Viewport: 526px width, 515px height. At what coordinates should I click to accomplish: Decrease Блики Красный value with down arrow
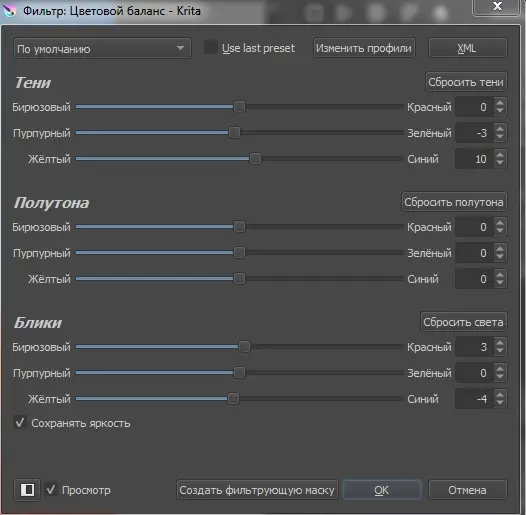(x=500, y=351)
